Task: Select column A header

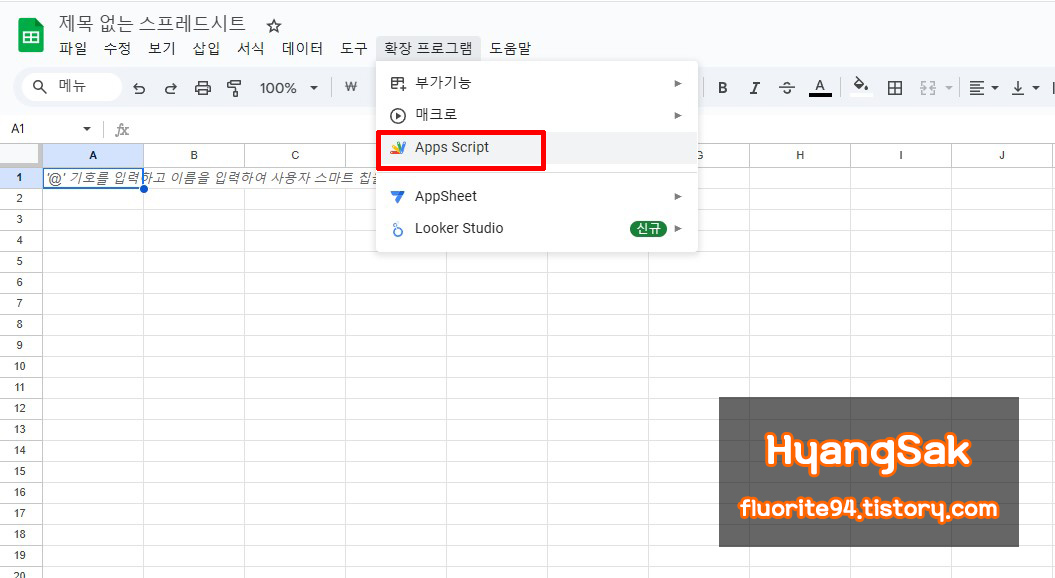Action: coord(93,155)
